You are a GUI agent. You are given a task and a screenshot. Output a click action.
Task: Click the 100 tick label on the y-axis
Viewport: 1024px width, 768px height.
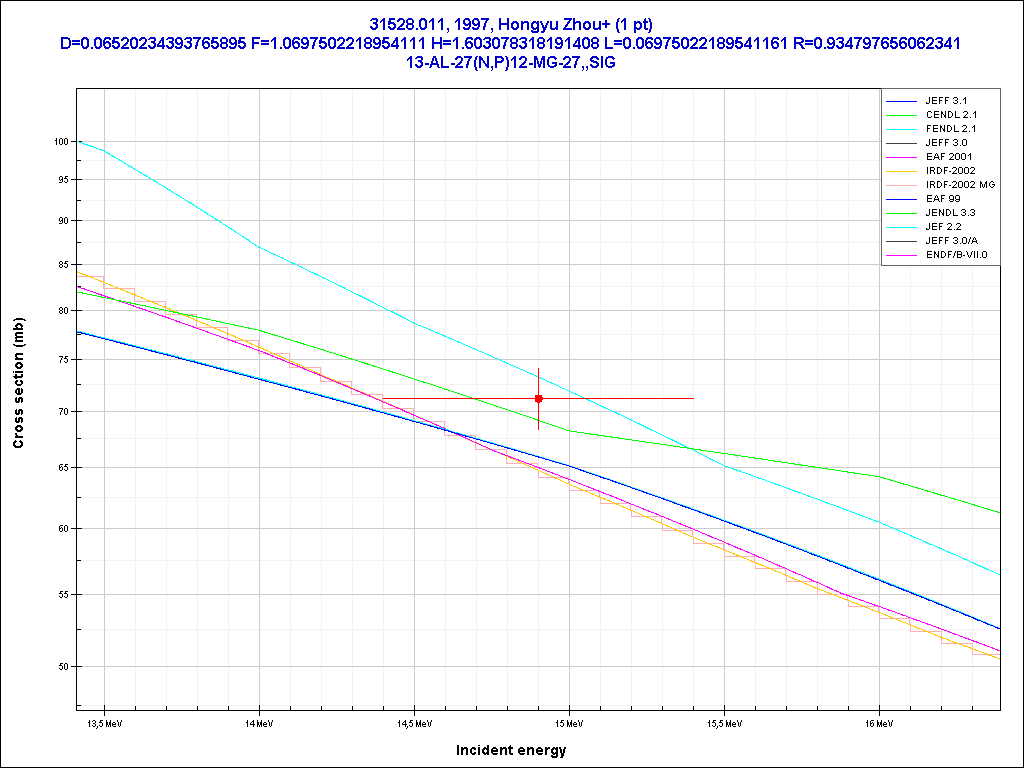[61, 142]
